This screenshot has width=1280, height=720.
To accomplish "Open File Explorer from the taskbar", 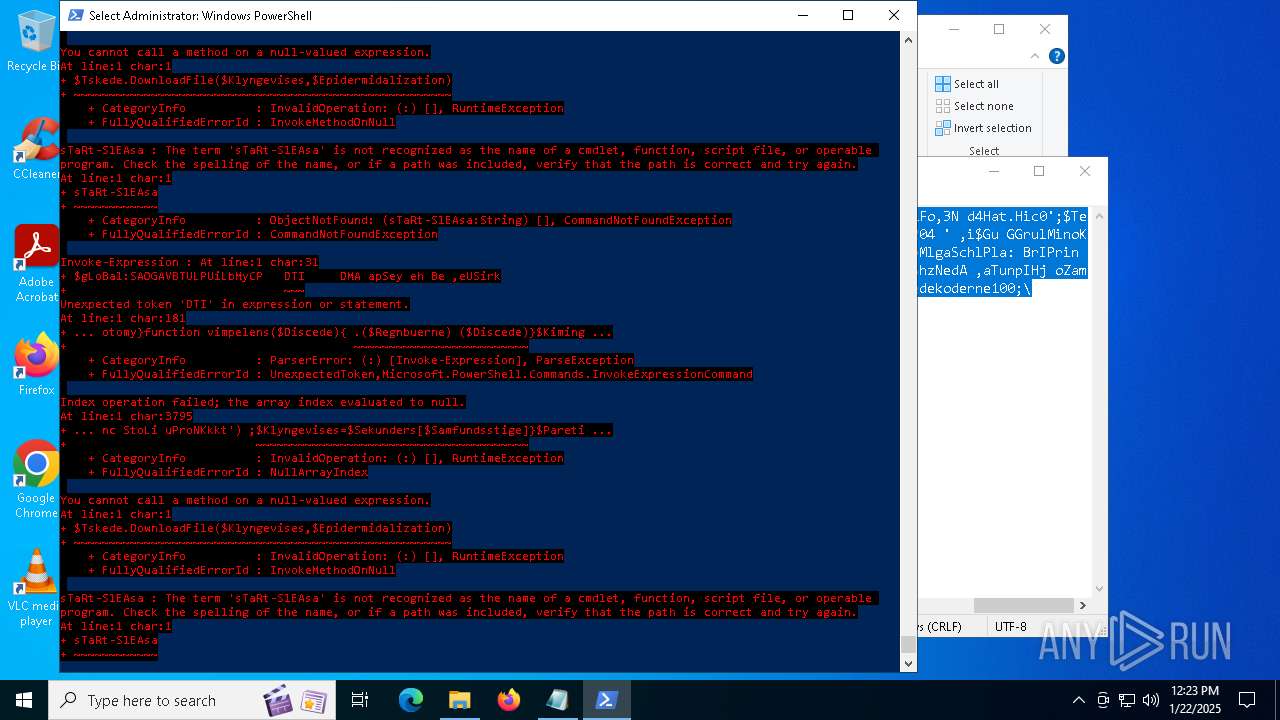I will pyautogui.click(x=460, y=700).
